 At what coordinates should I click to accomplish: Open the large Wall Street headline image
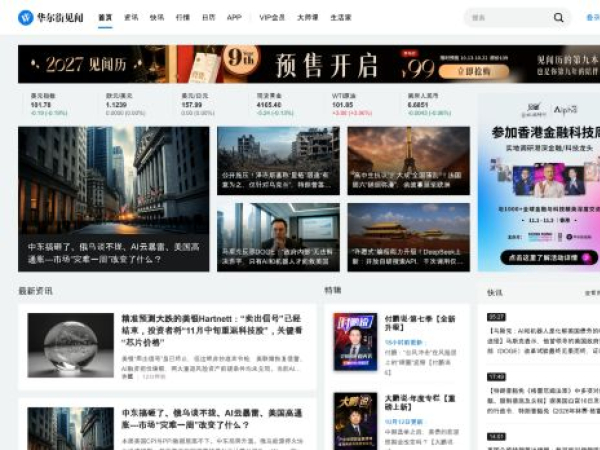[114, 199]
